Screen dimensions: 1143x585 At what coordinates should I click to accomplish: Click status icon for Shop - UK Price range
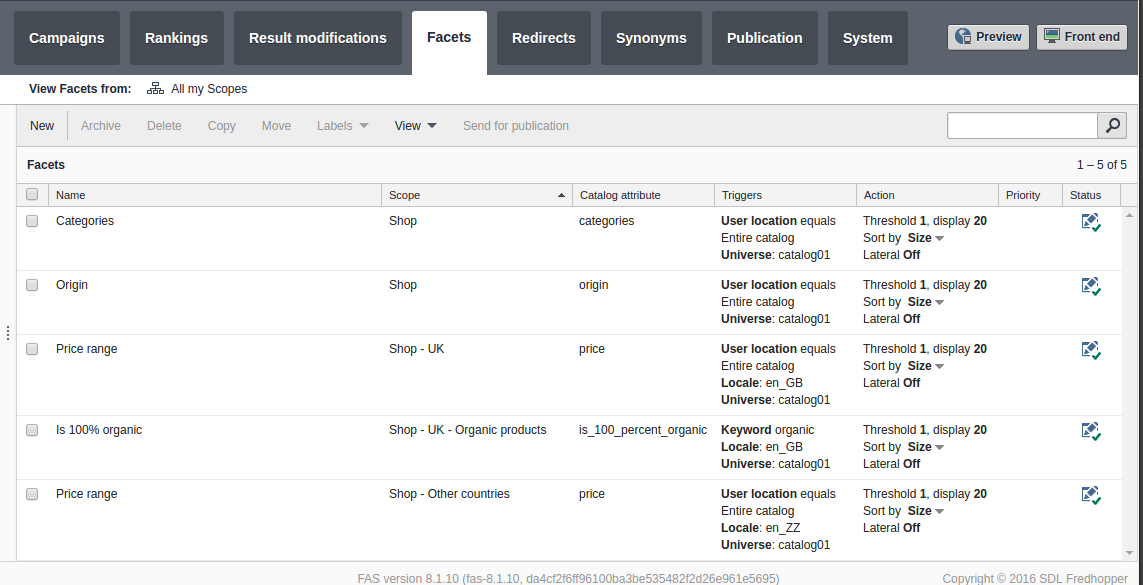click(x=1091, y=350)
